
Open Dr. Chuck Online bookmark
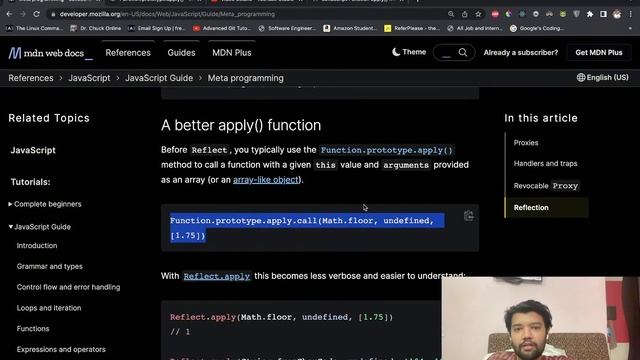pos(96,28)
